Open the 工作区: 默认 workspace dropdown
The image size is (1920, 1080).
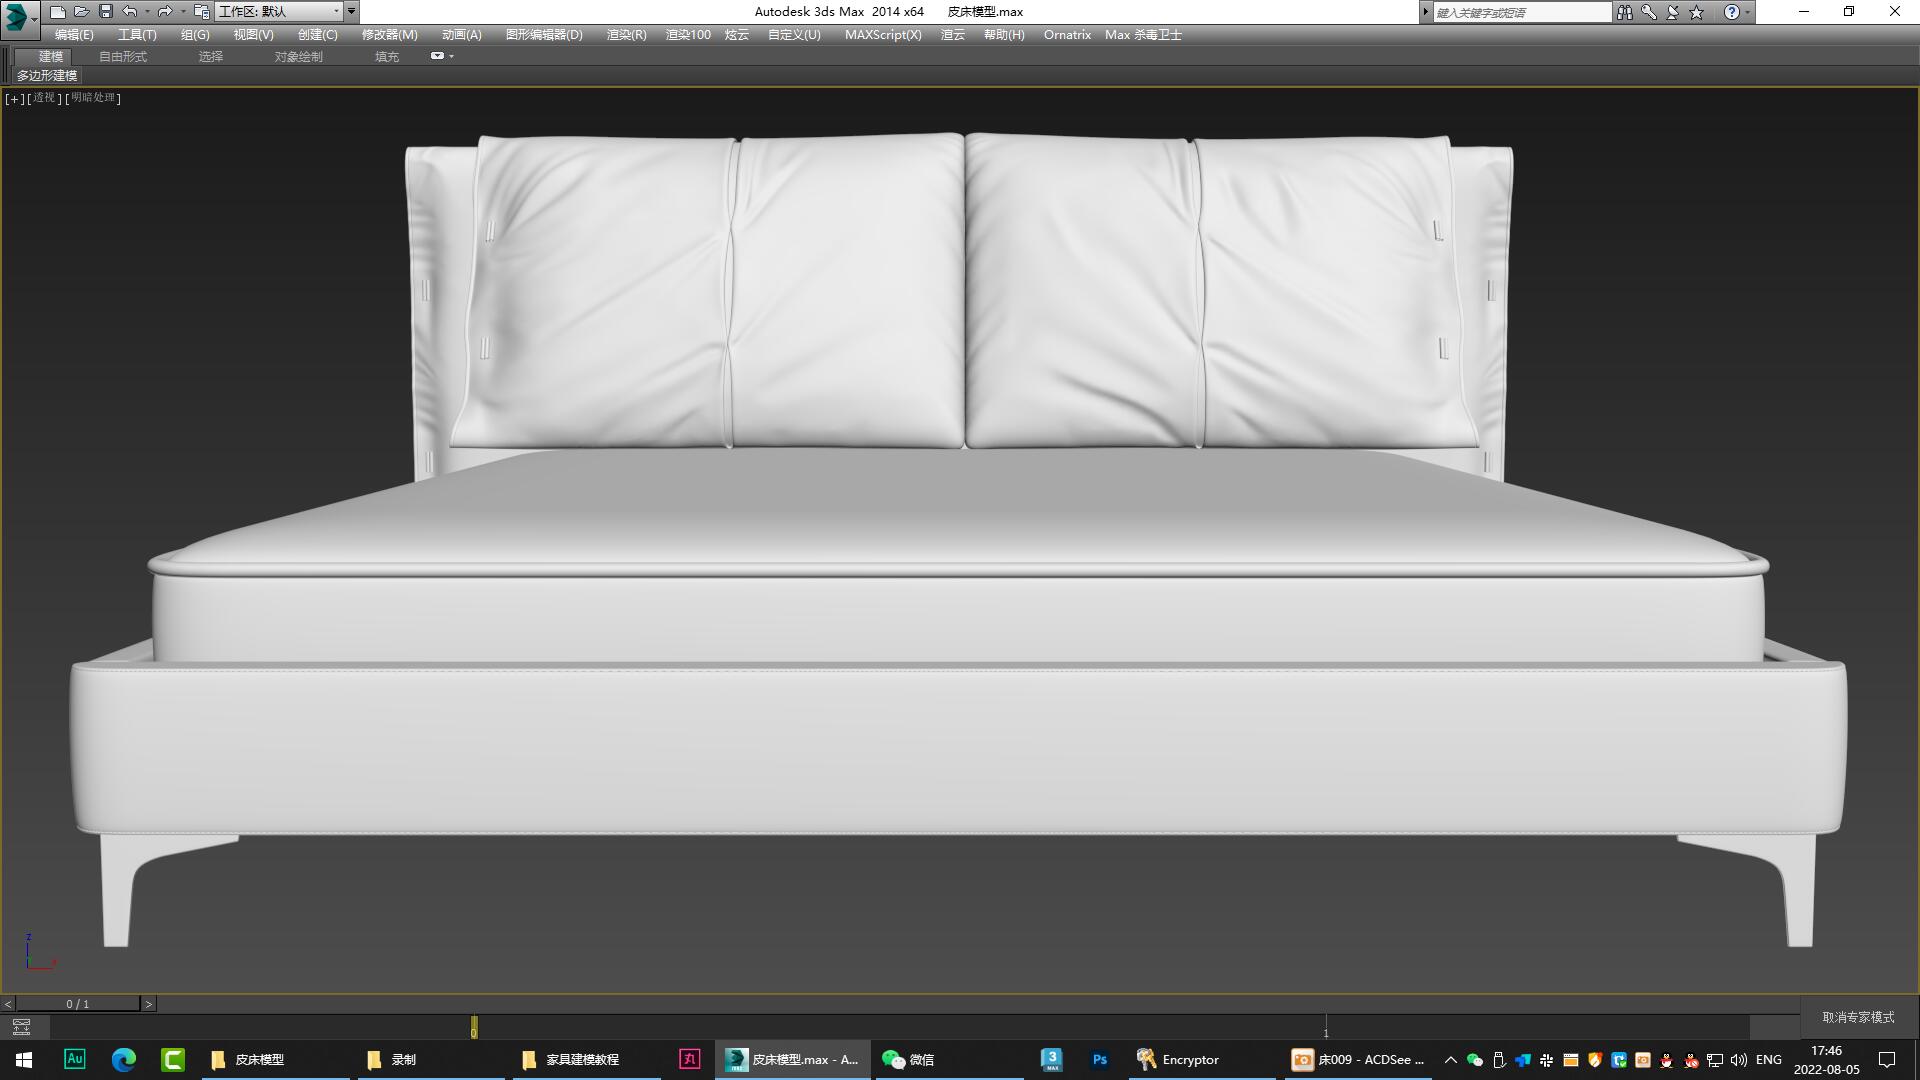(278, 11)
